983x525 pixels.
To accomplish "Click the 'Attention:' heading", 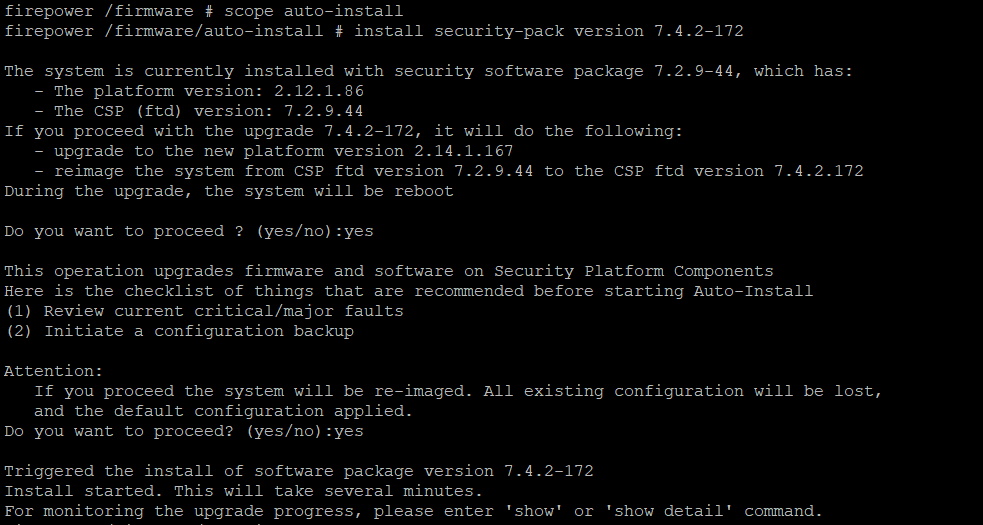I will coord(53,371).
